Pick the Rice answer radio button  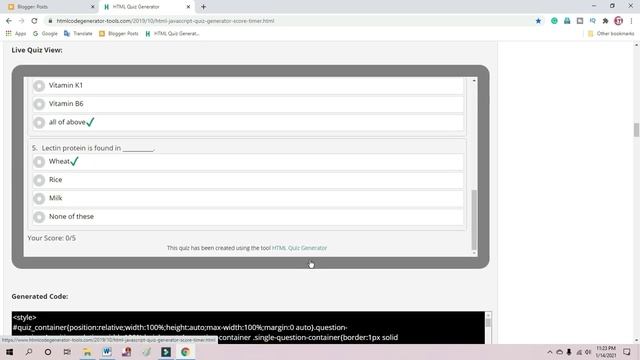39,180
